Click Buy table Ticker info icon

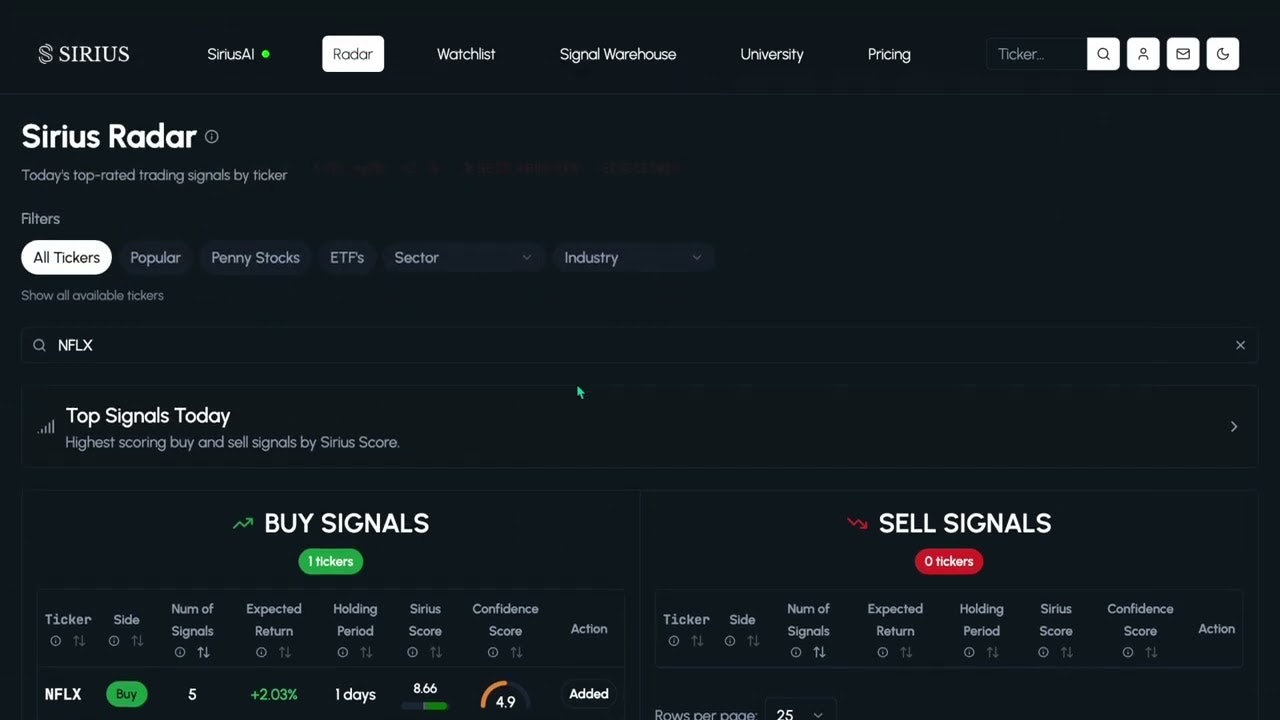(56, 641)
